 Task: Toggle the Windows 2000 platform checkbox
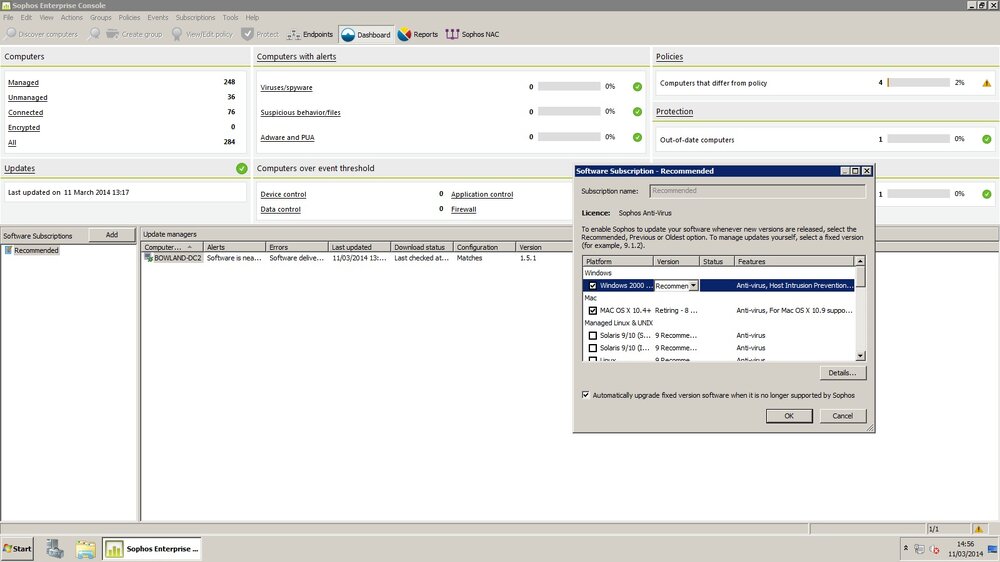[x=592, y=286]
